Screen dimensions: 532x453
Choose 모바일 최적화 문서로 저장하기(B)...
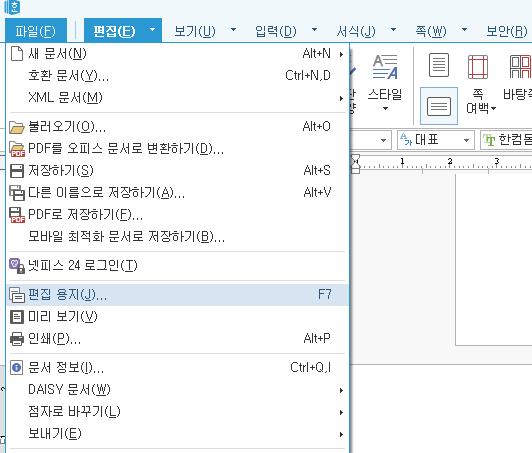coord(177,237)
